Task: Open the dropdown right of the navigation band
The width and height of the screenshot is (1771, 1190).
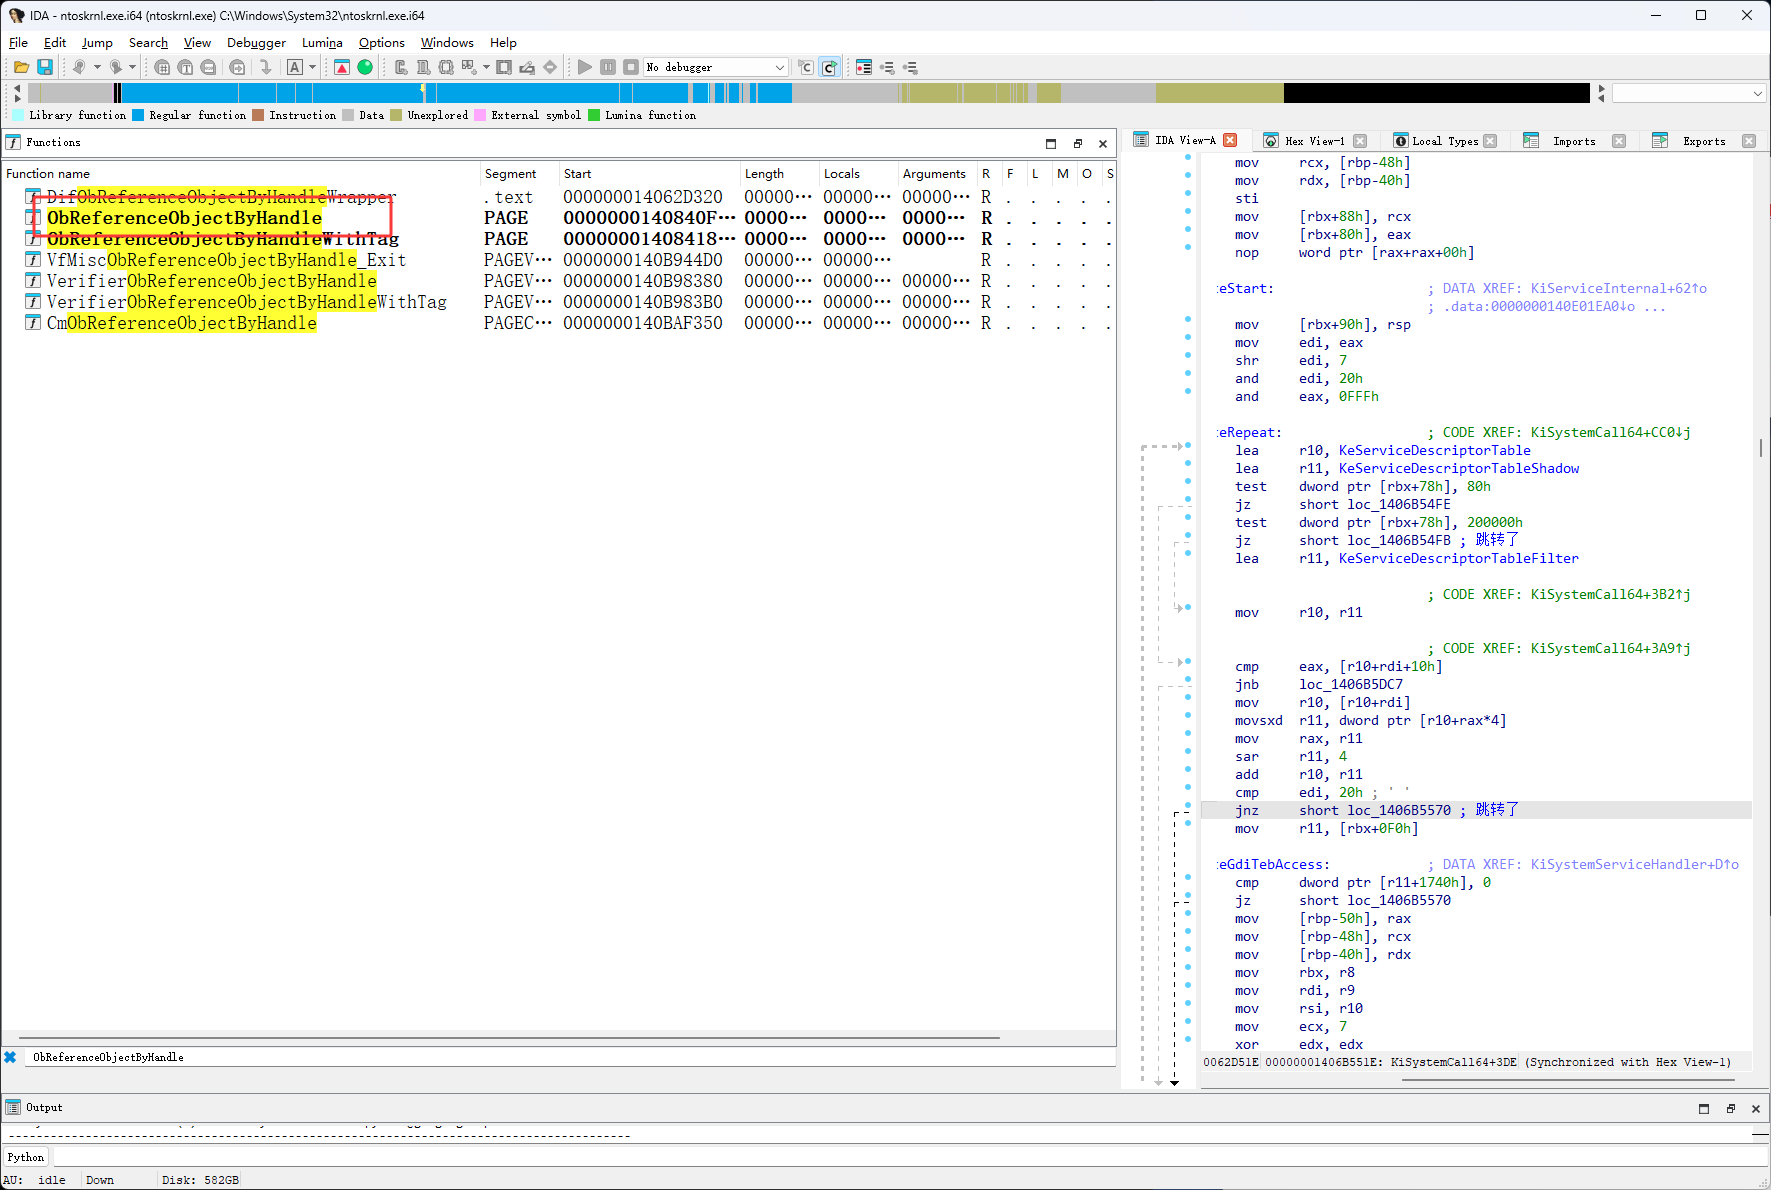Action: pyautogui.click(x=1688, y=93)
